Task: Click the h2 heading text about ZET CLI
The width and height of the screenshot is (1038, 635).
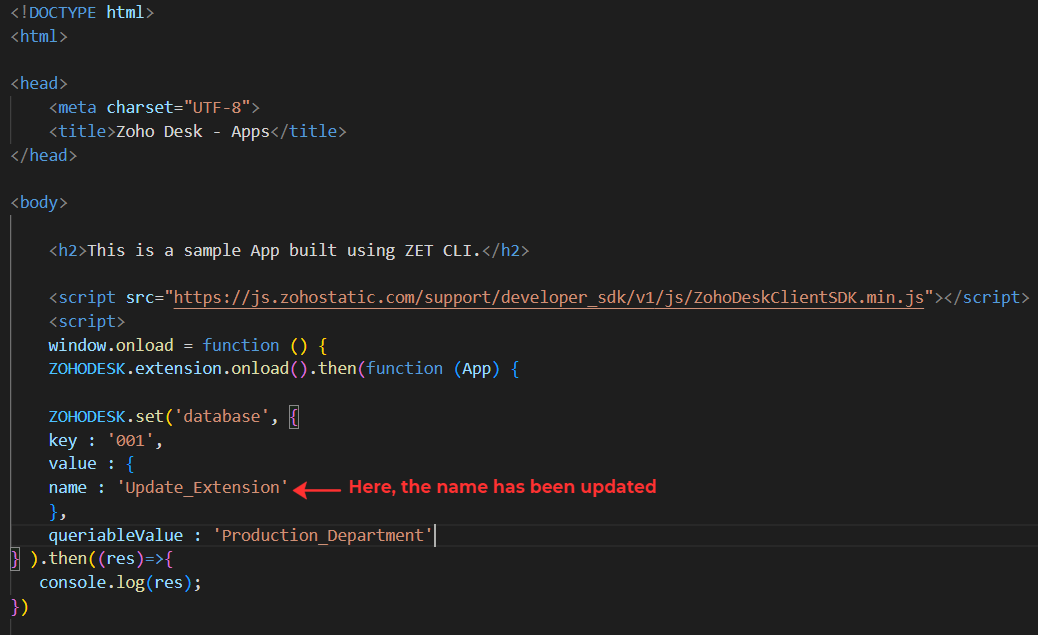Action: [284, 250]
